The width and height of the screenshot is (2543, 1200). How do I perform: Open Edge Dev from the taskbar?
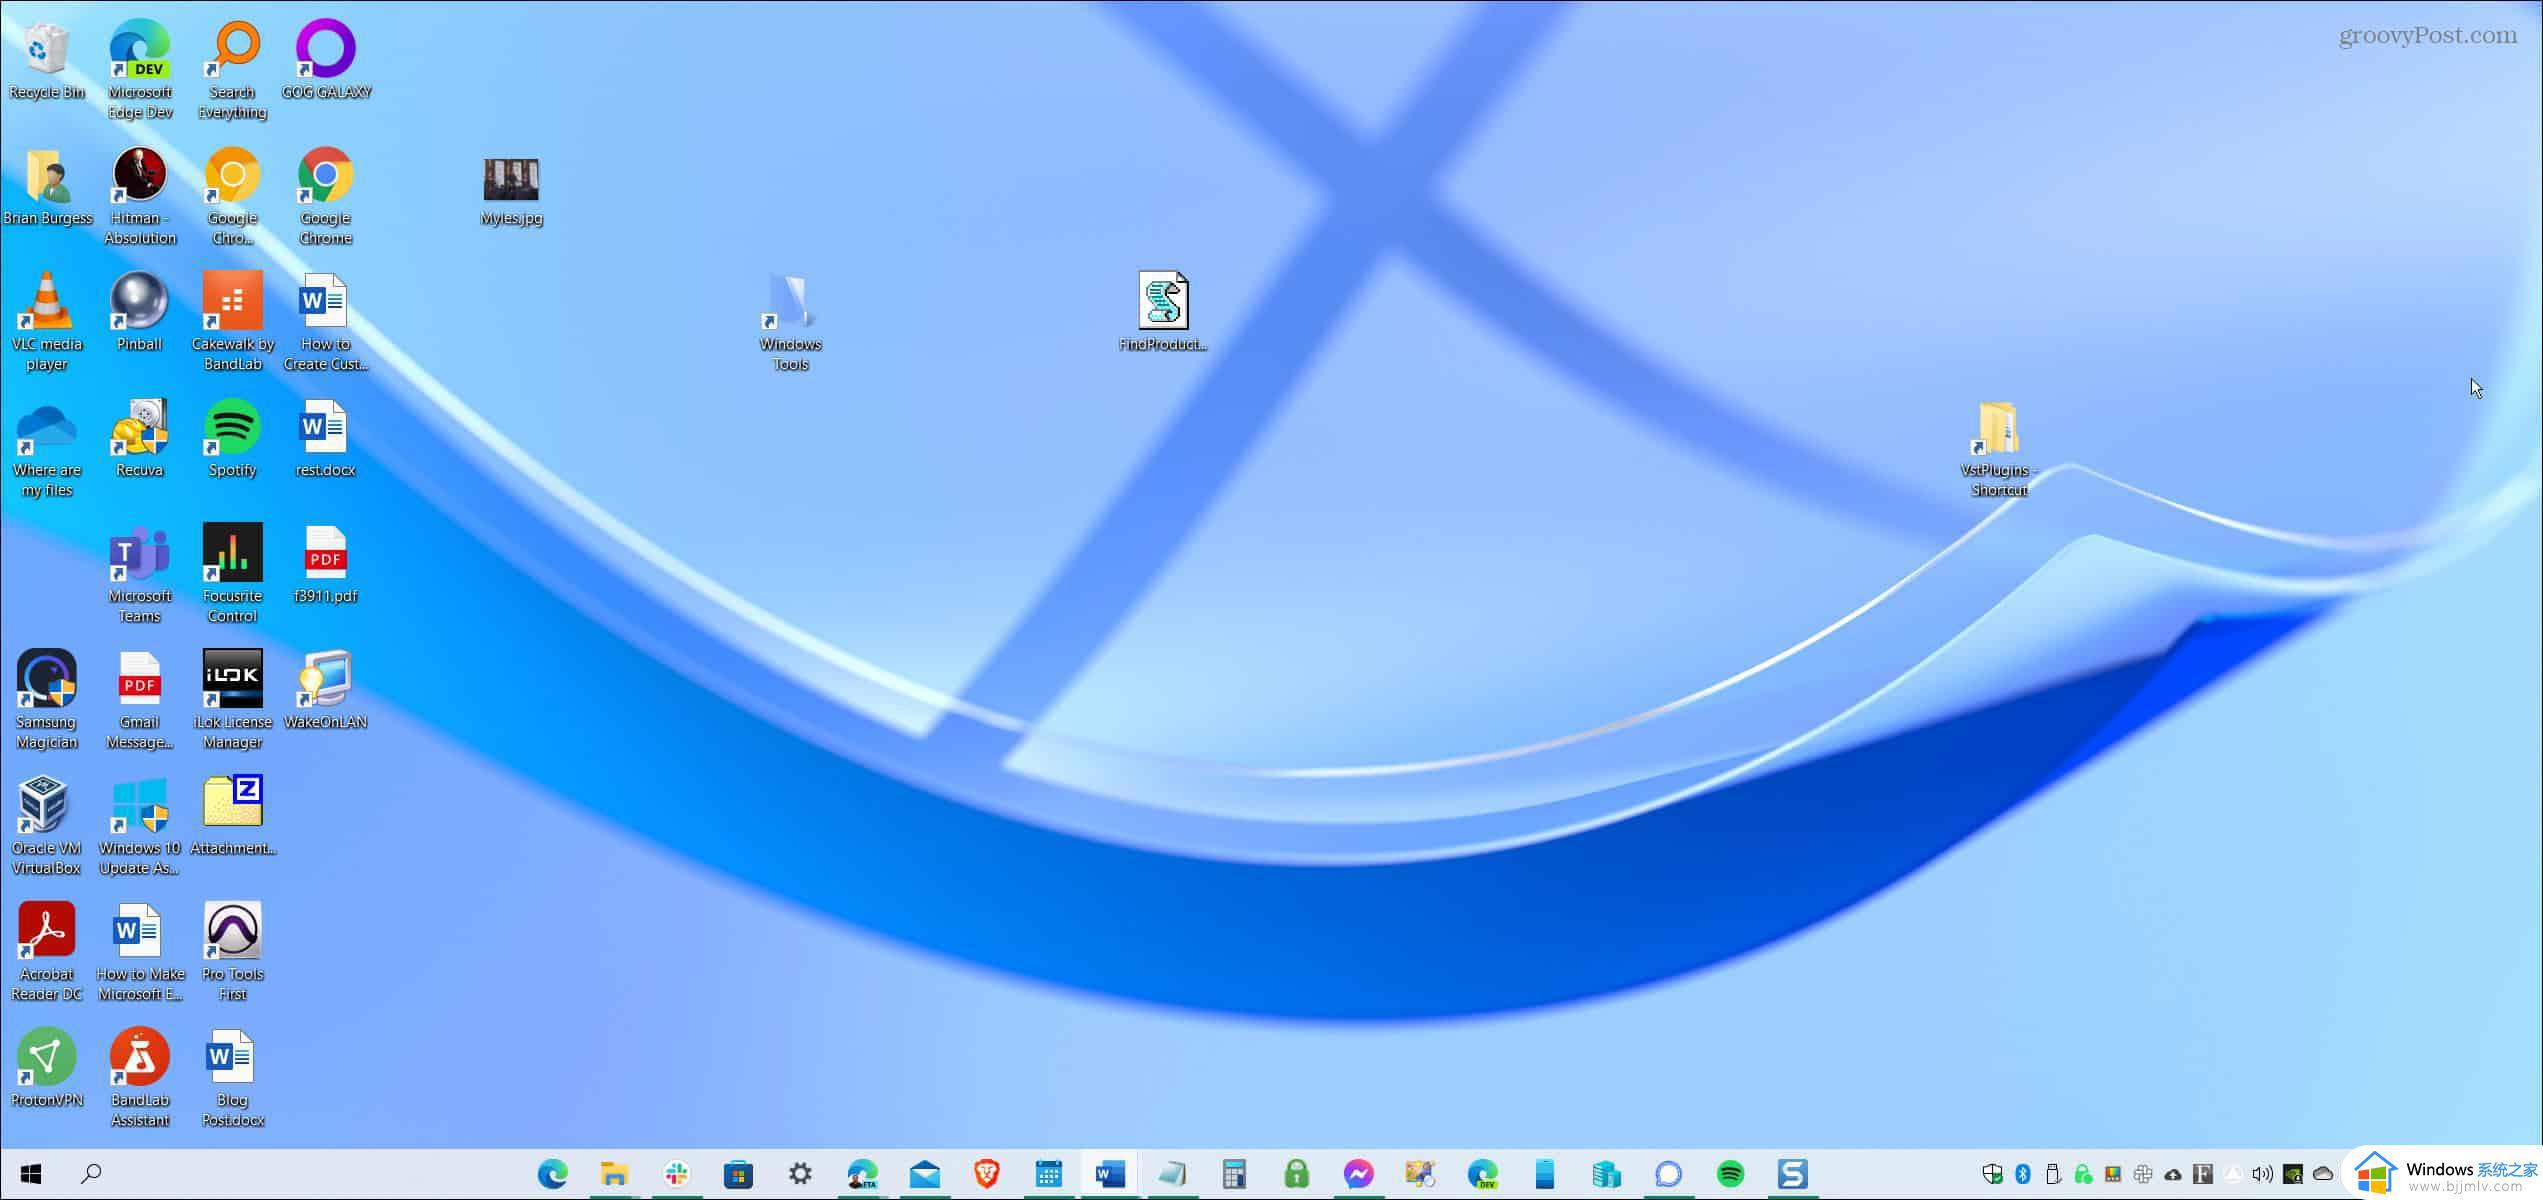coord(1483,1174)
